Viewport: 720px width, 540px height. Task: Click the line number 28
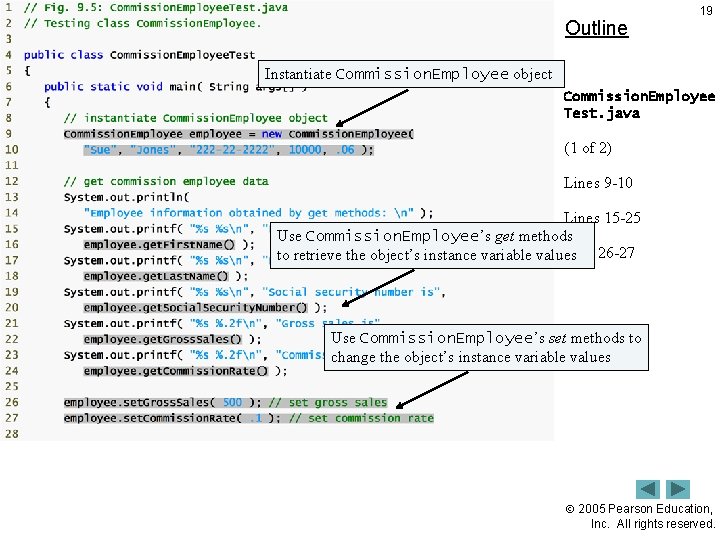pos(12,433)
